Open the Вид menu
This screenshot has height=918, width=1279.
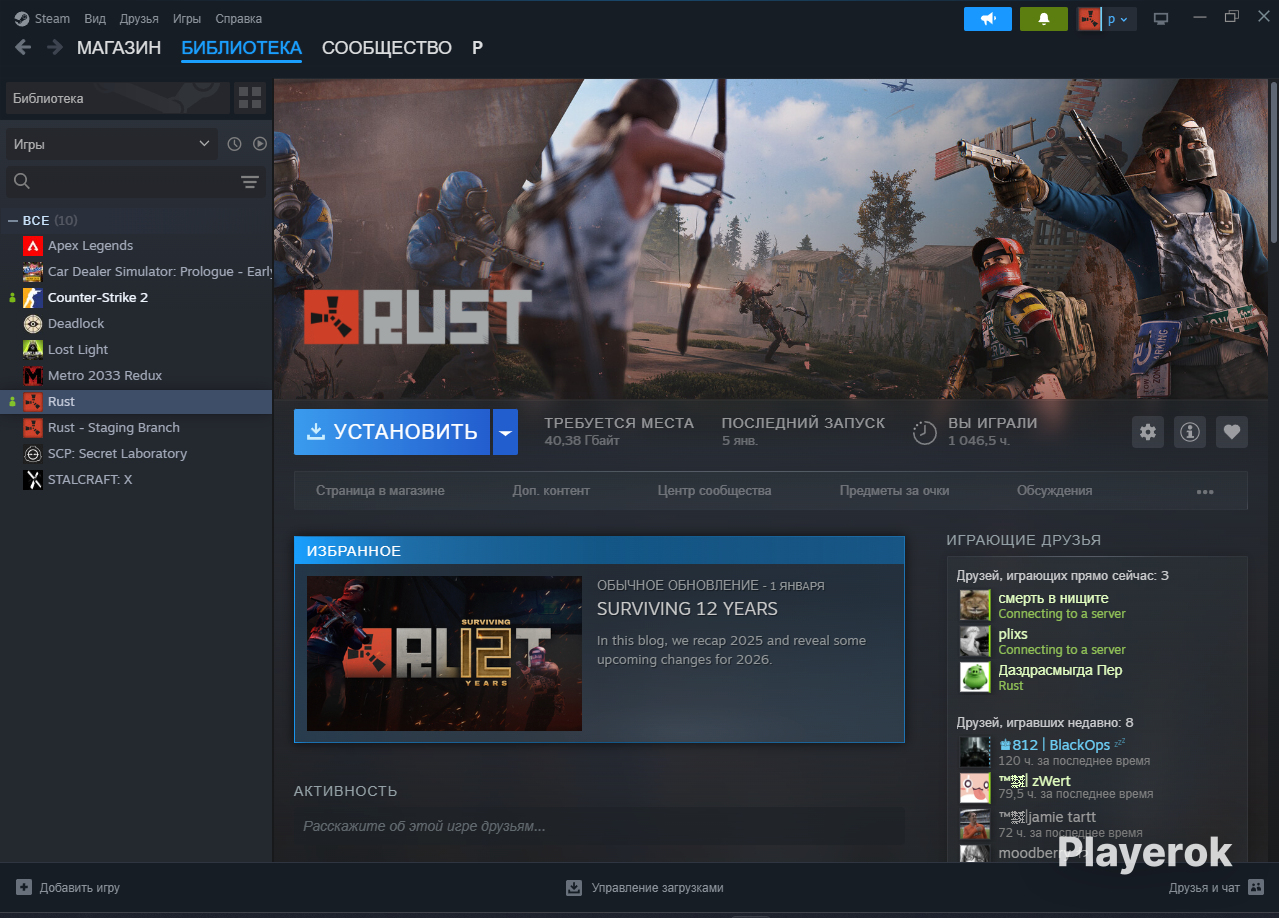point(95,19)
